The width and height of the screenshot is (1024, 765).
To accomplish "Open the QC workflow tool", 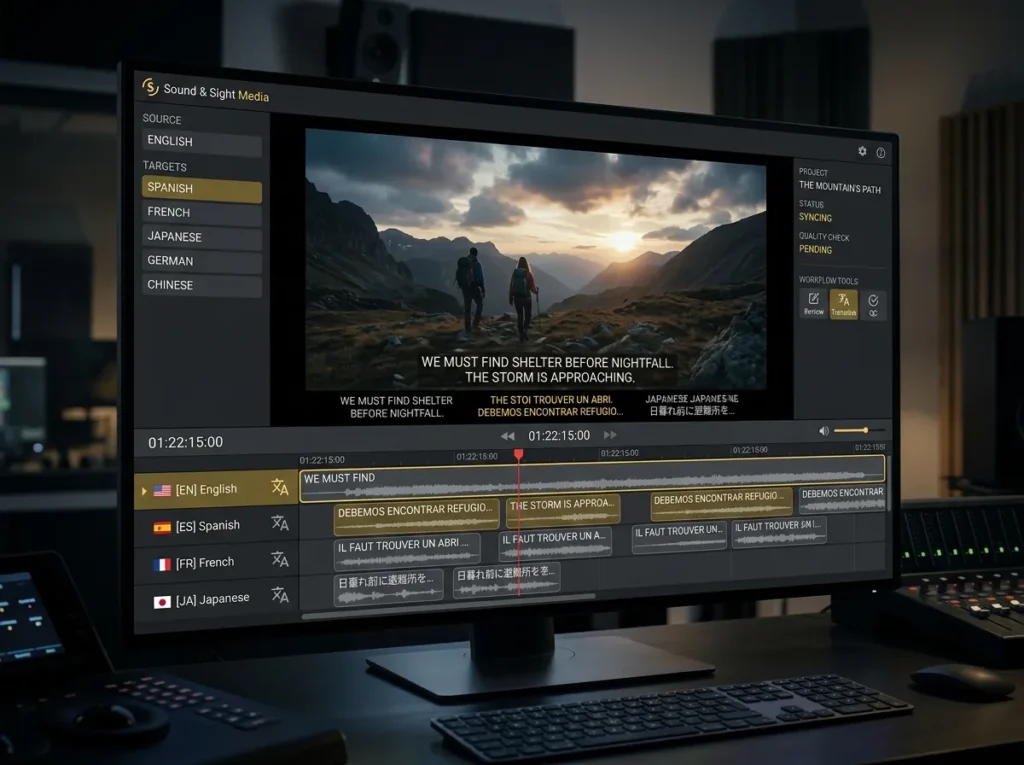I will pos(873,305).
